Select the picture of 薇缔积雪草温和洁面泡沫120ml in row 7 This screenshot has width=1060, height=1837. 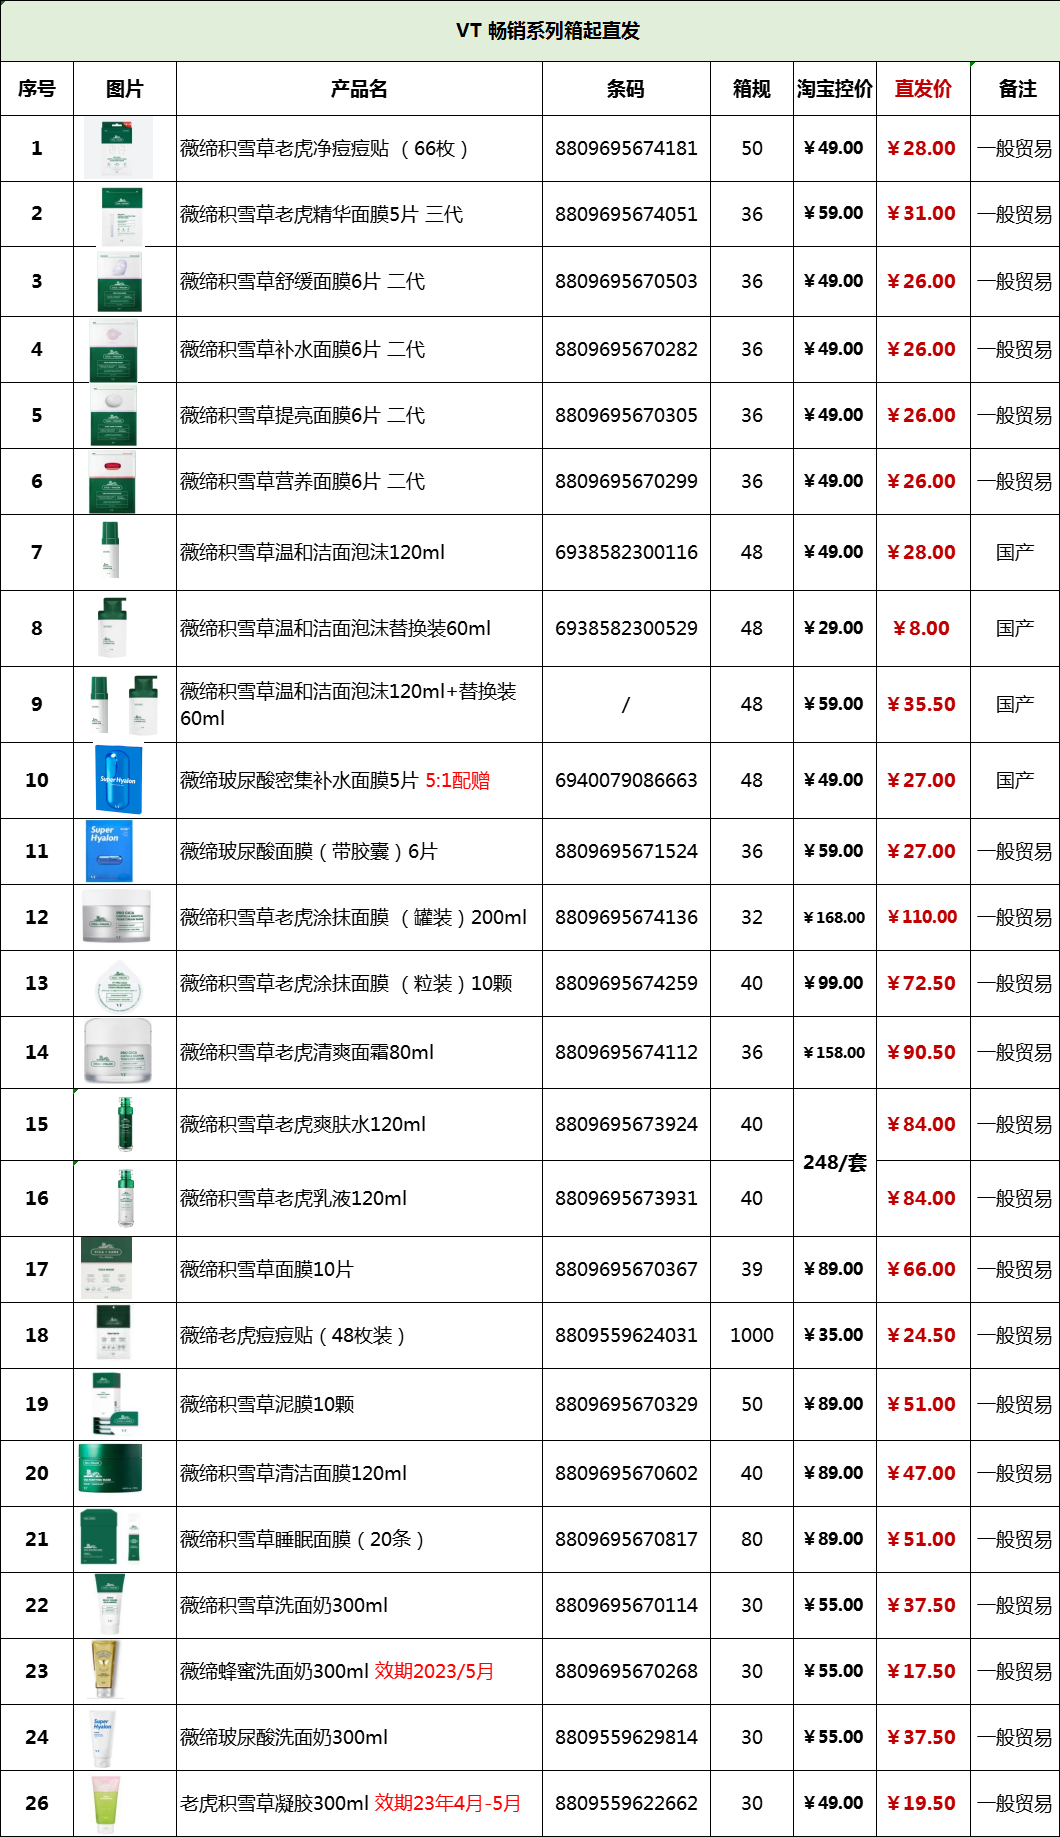tap(110, 550)
